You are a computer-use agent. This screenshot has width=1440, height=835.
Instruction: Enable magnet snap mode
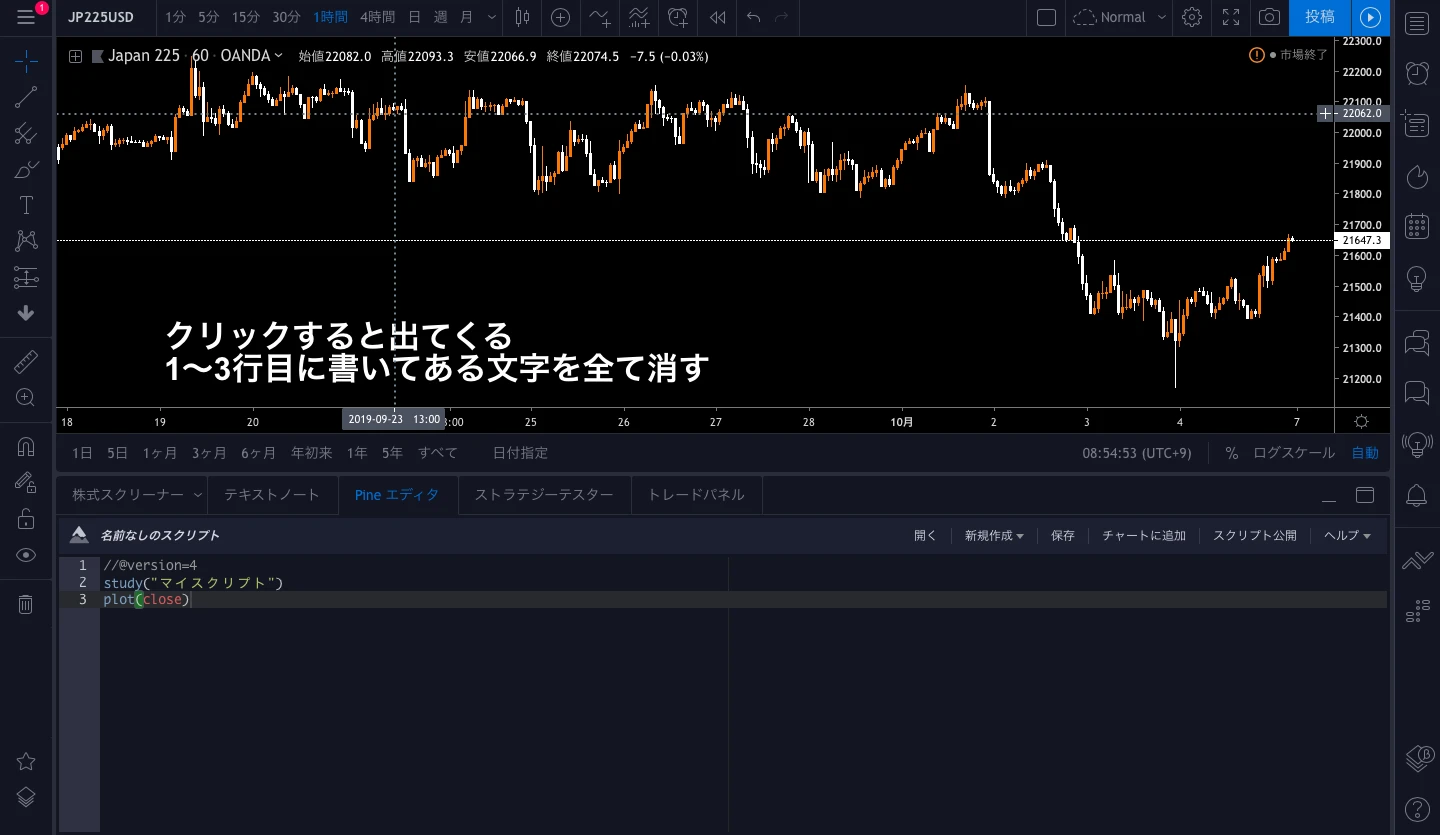pos(25,446)
